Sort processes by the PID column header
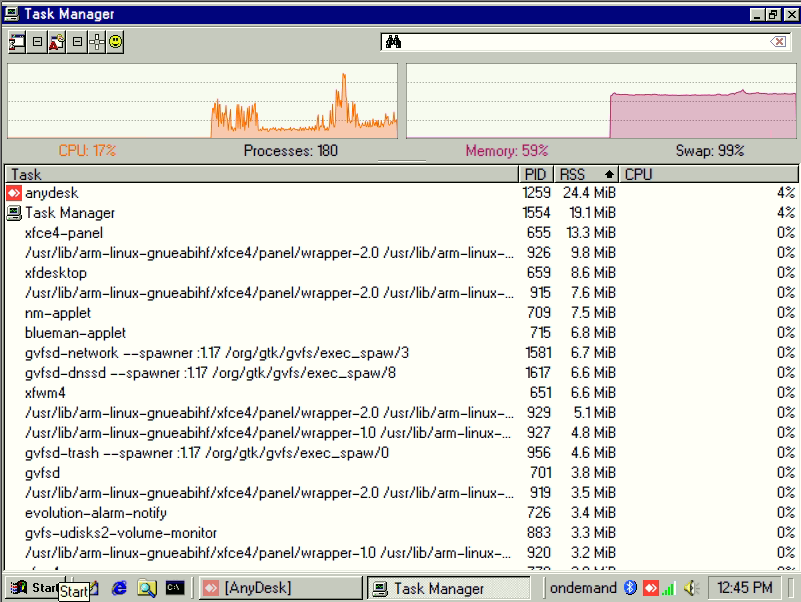801x602 pixels. 536,174
